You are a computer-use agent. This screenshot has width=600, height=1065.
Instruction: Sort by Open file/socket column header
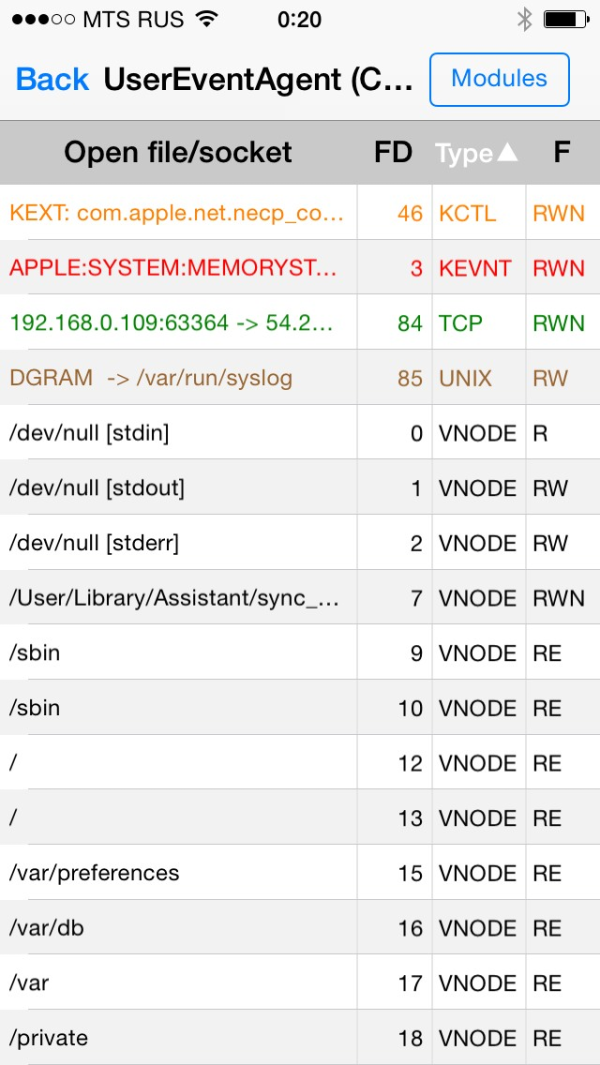[x=178, y=152]
